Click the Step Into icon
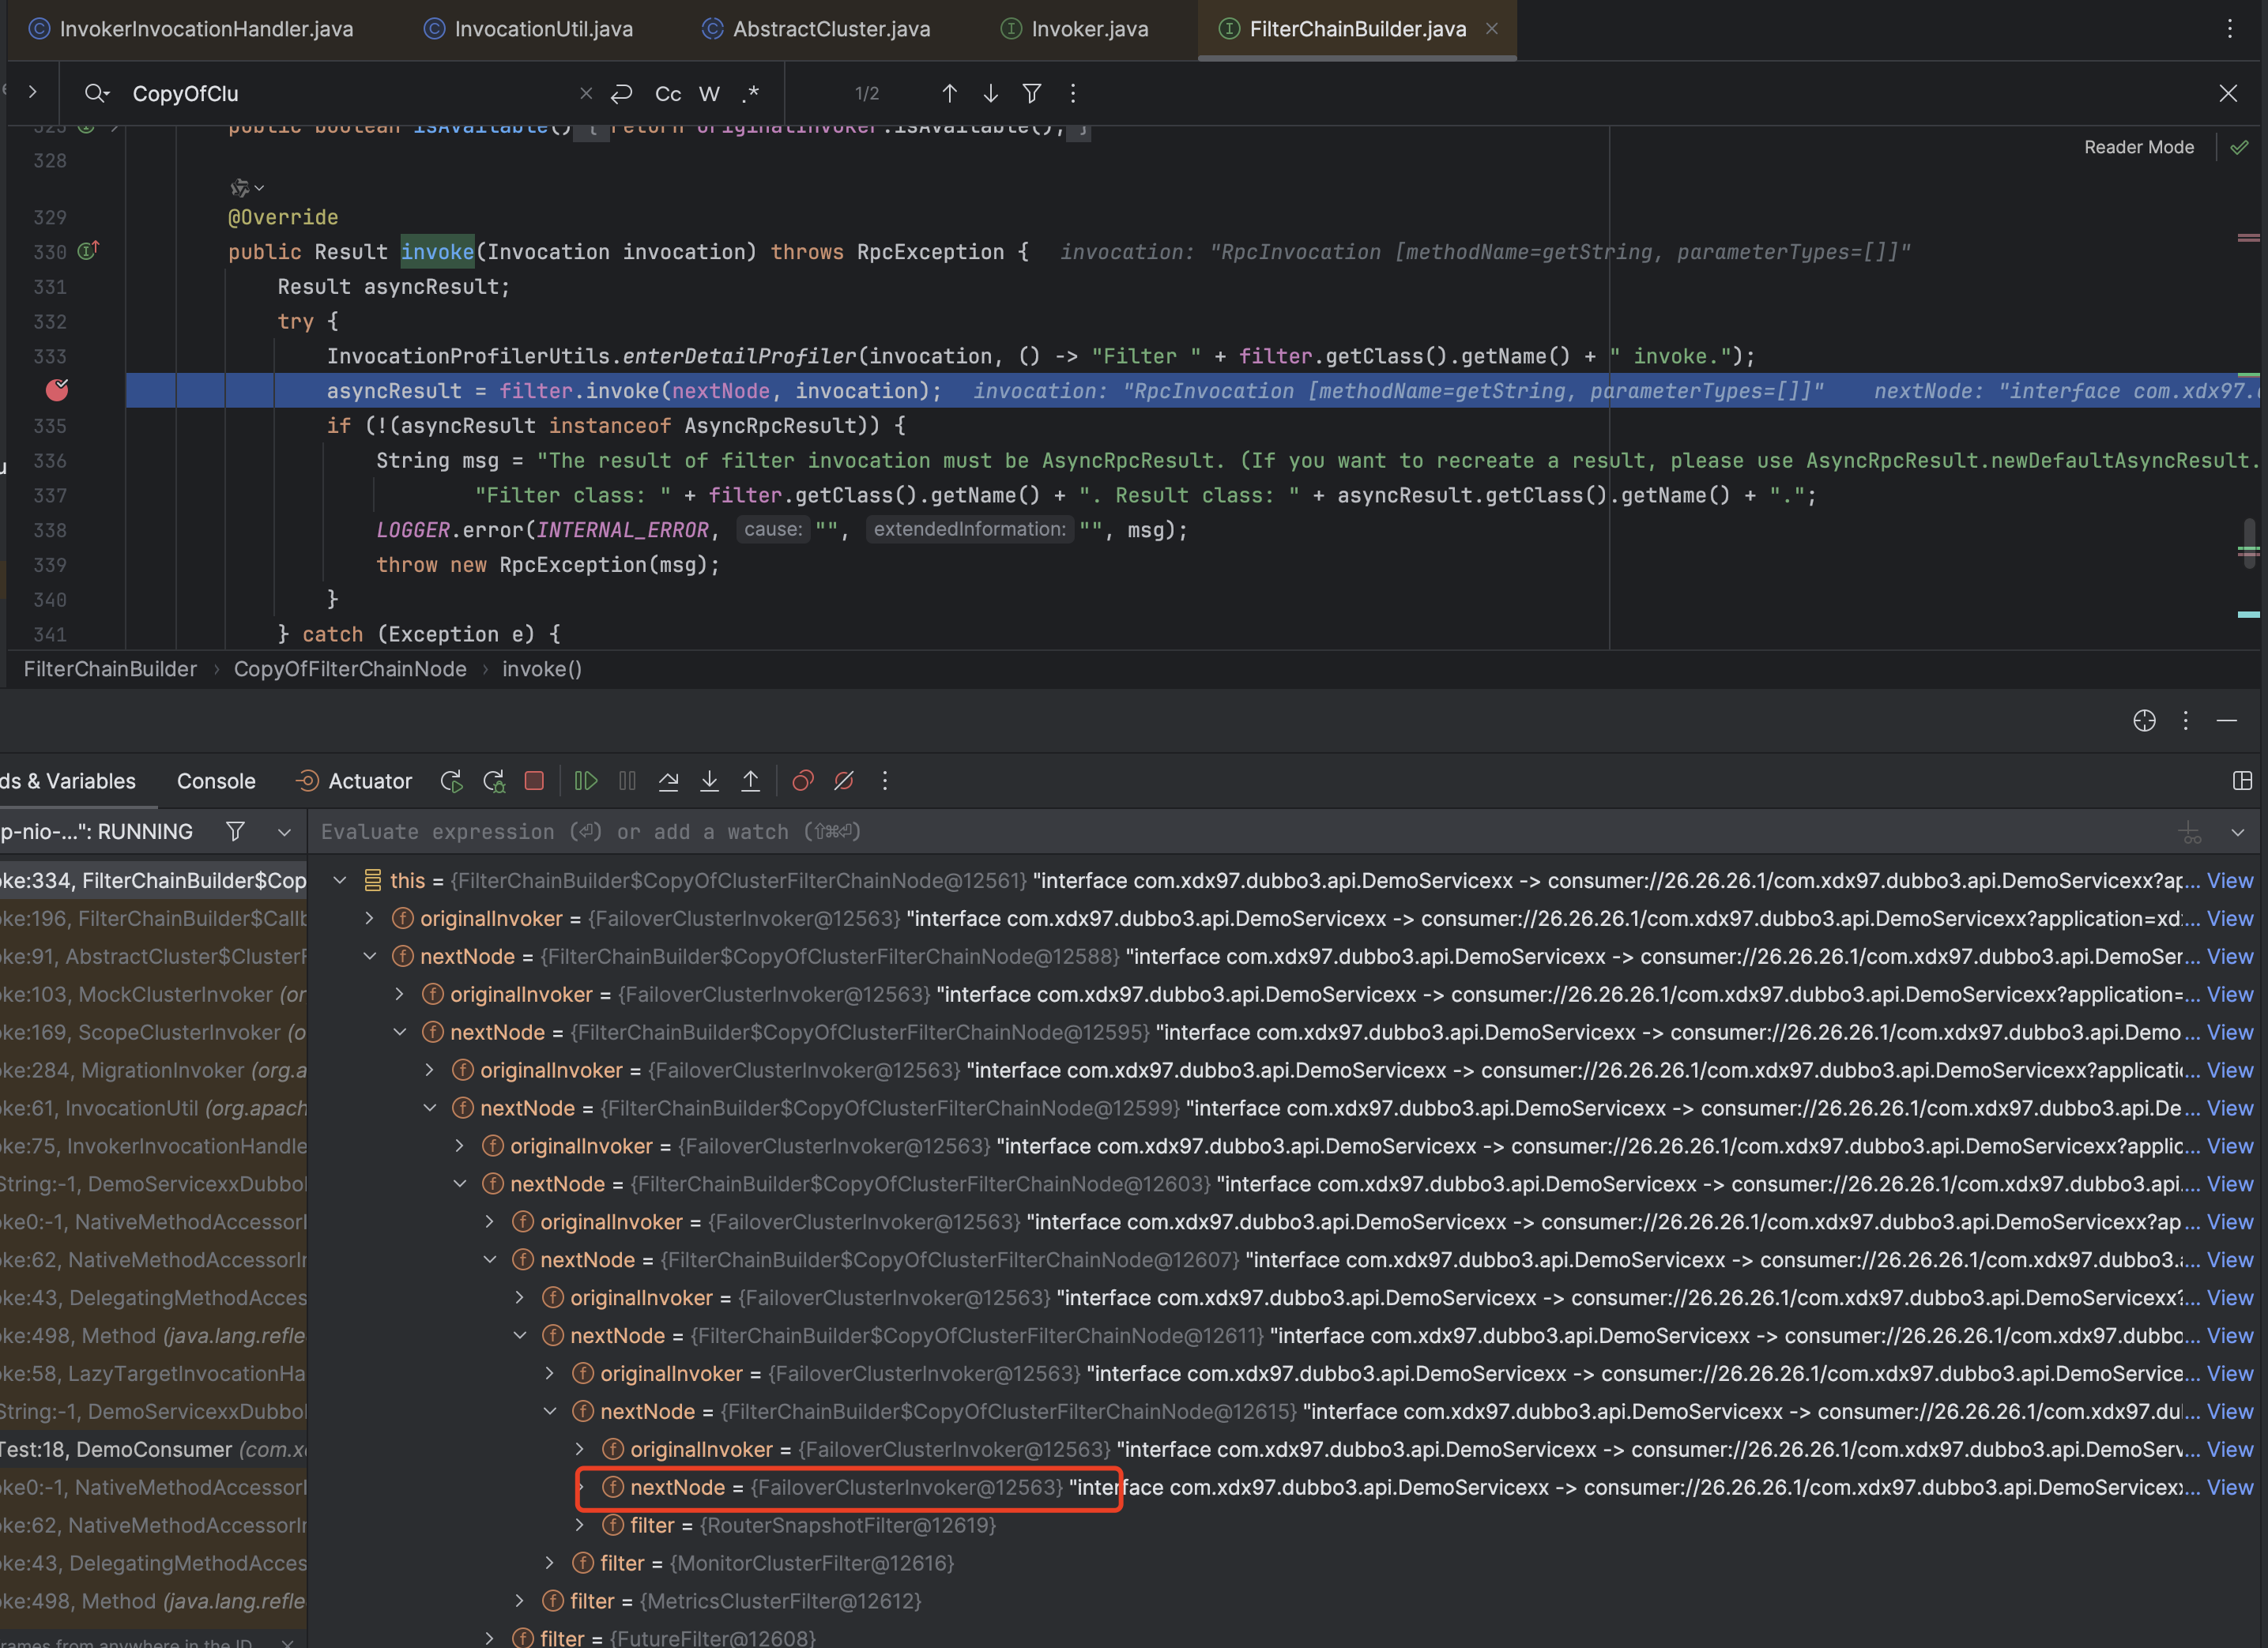 point(709,781)
